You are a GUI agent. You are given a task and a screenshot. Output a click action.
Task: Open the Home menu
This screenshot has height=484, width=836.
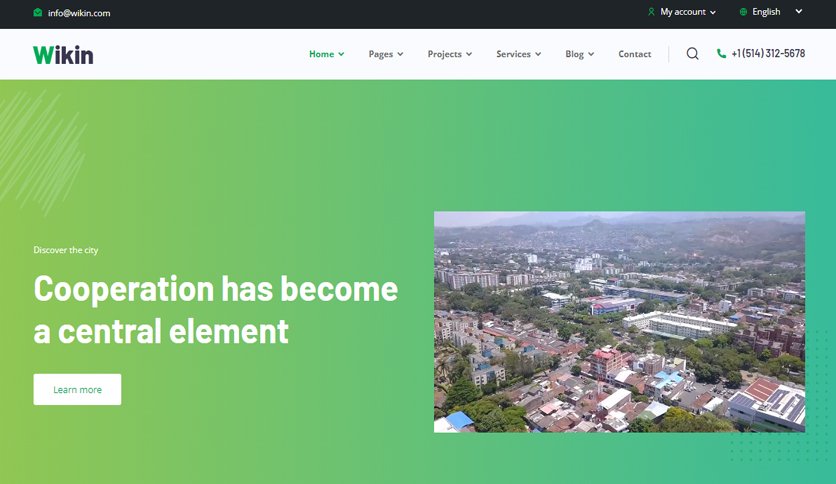(321, 54)
